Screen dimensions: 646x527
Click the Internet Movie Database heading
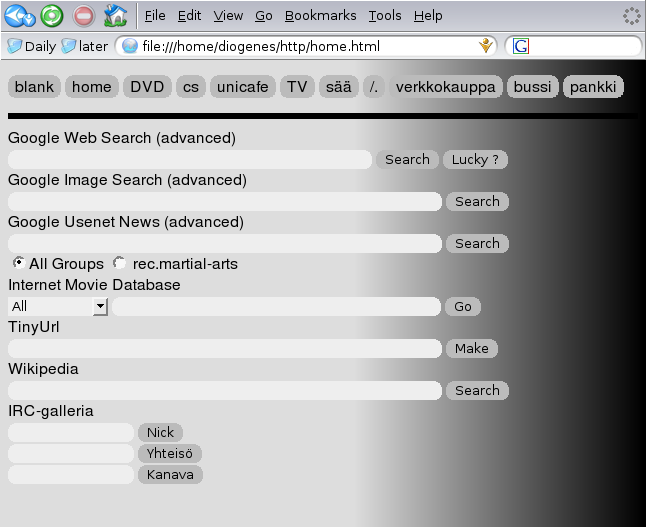(x=94, y=285)
